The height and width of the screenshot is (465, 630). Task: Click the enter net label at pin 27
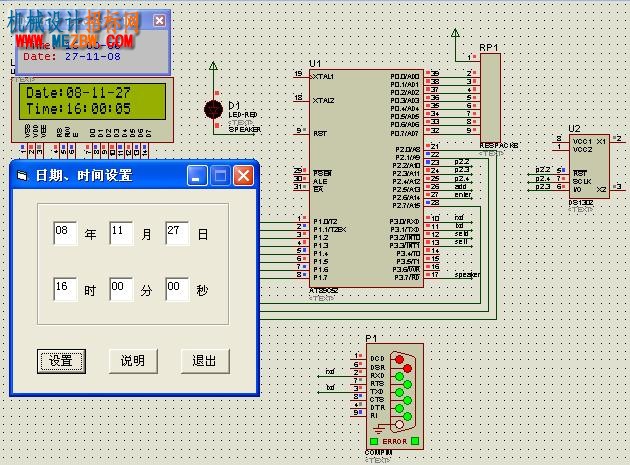[x=463, y=195]
